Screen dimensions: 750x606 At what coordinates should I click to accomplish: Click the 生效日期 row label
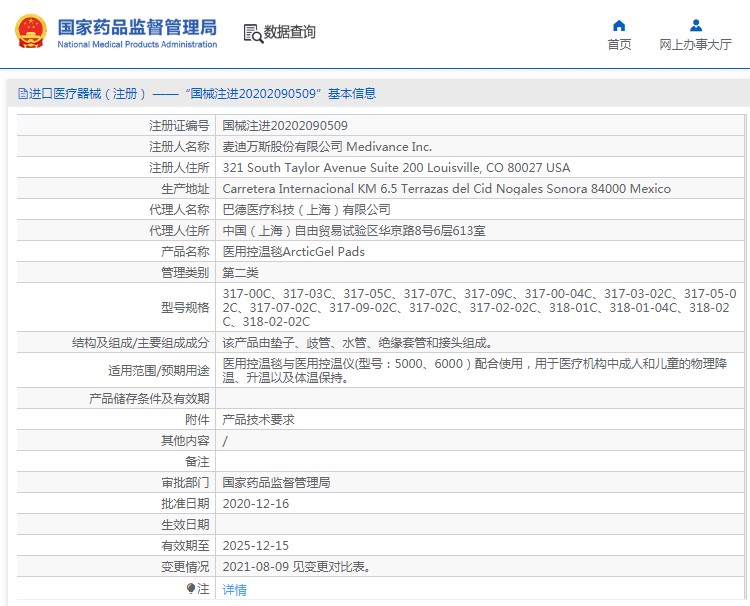pyautogui.click(x=185, y=525)
